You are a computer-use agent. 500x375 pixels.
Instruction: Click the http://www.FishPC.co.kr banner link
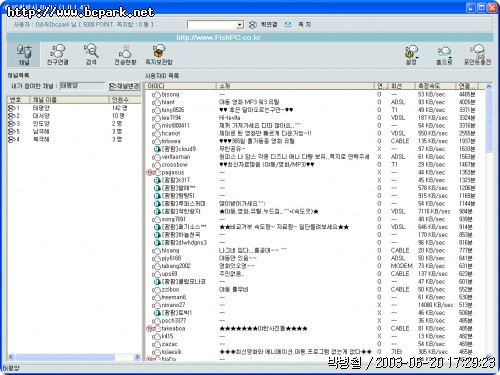(218, 37)
